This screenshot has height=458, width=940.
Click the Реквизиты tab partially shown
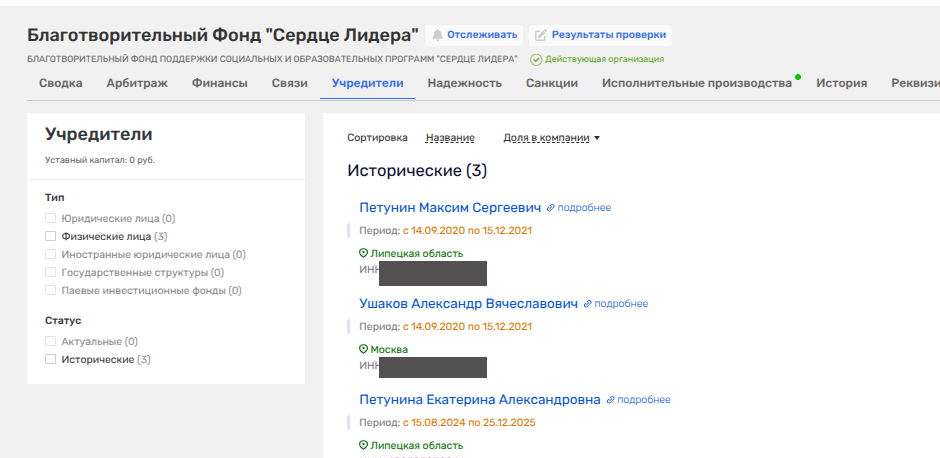pyautogui.click(x=915, y=83)
